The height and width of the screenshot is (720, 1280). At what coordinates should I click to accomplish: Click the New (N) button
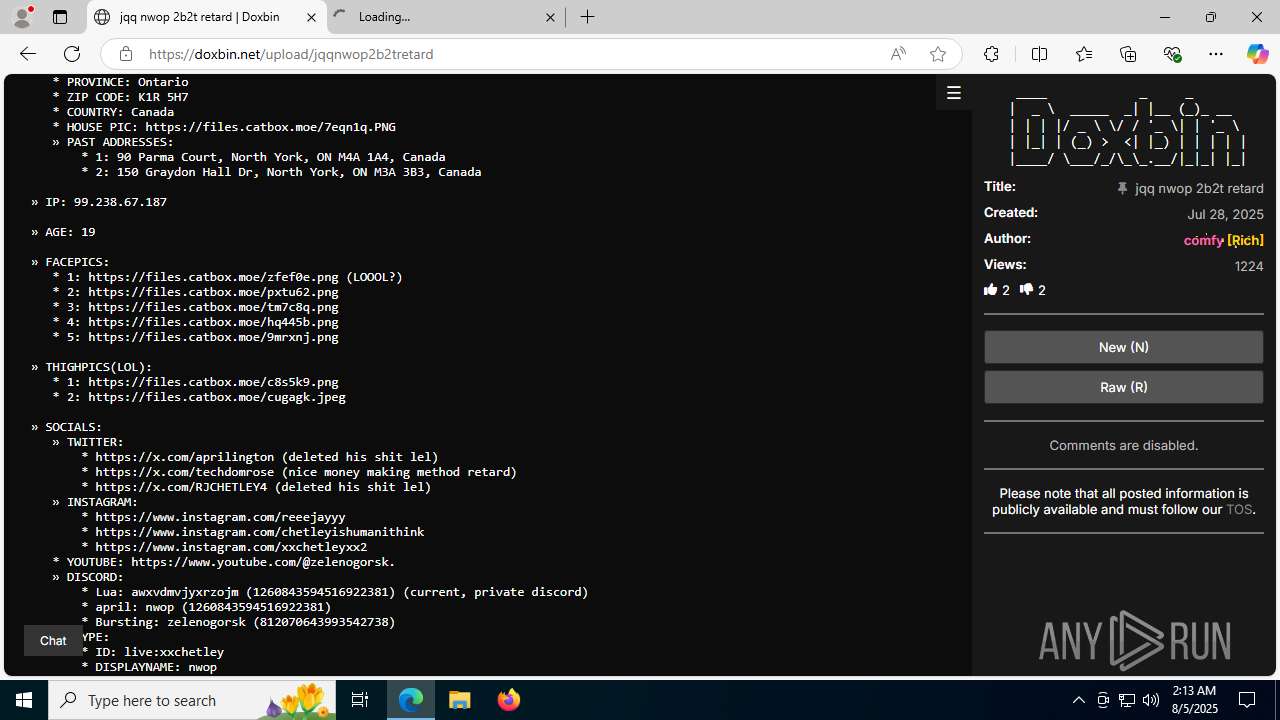1123,347
